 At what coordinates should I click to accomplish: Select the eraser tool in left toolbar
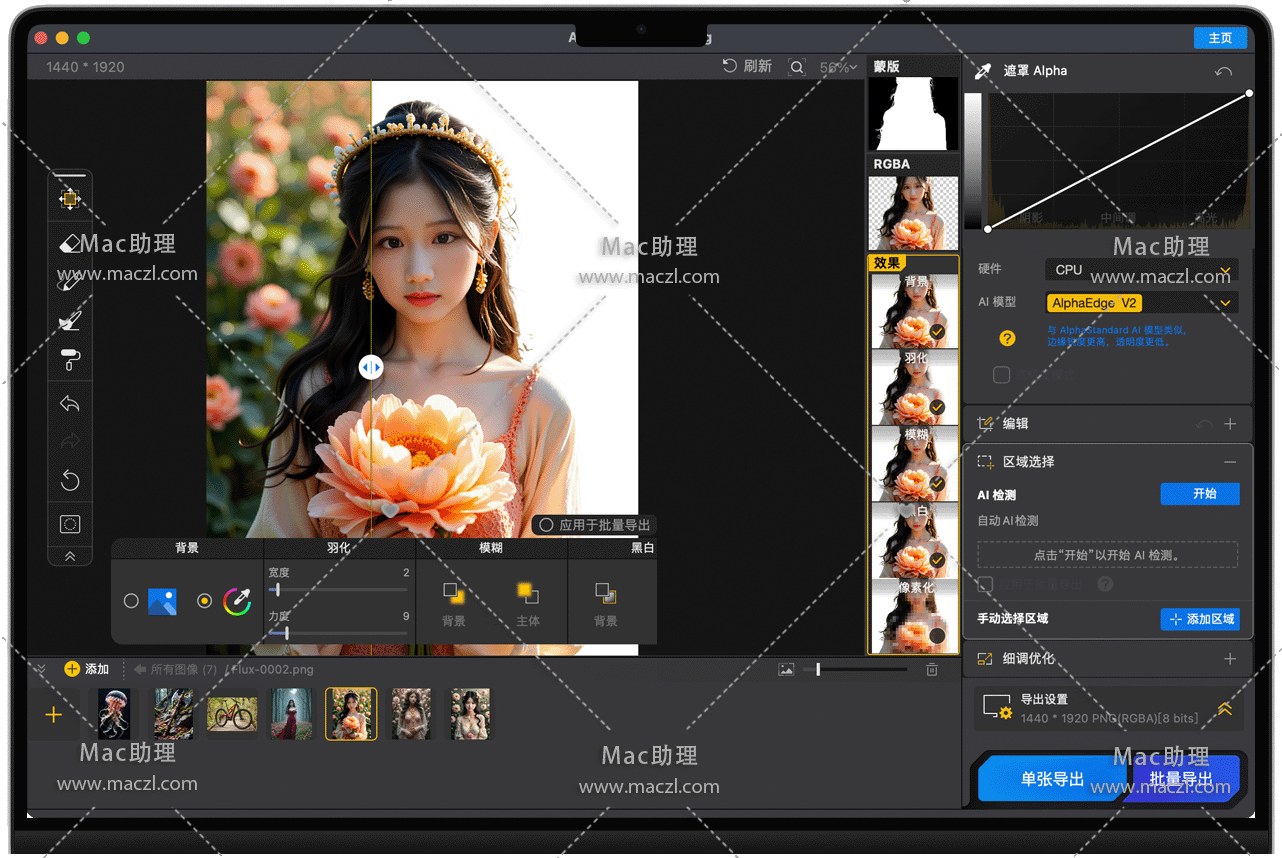point(70,243)
